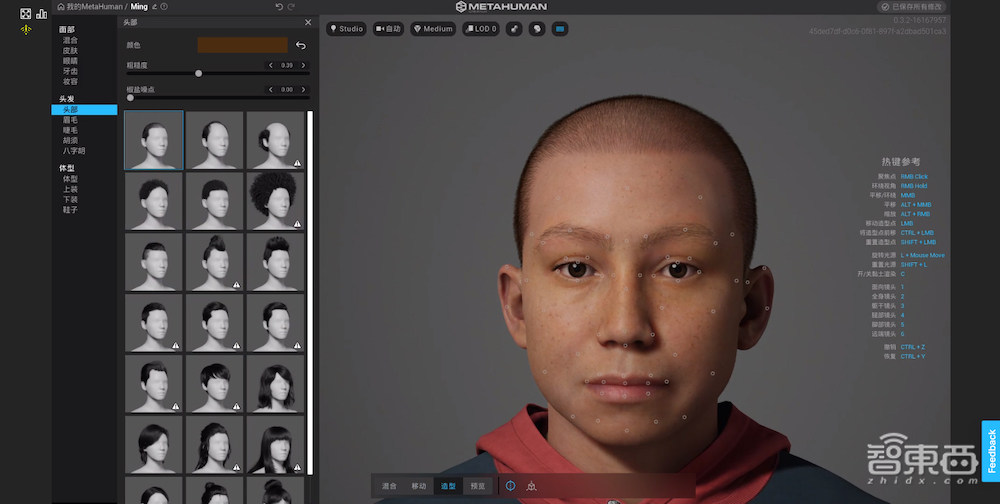Click the Feedback button on right edge
Viewport: 1000px width, 504px height.
[x=991, y=451]
